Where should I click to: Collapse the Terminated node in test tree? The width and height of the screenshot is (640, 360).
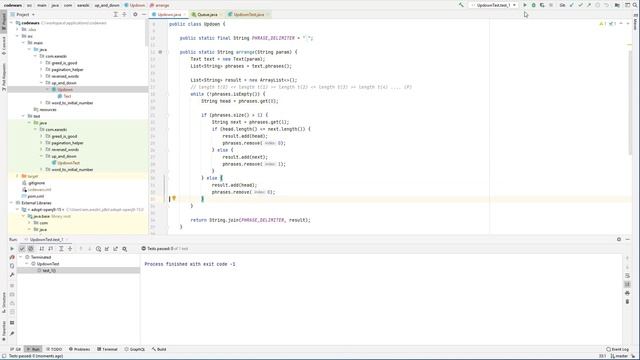pos(21,257)
